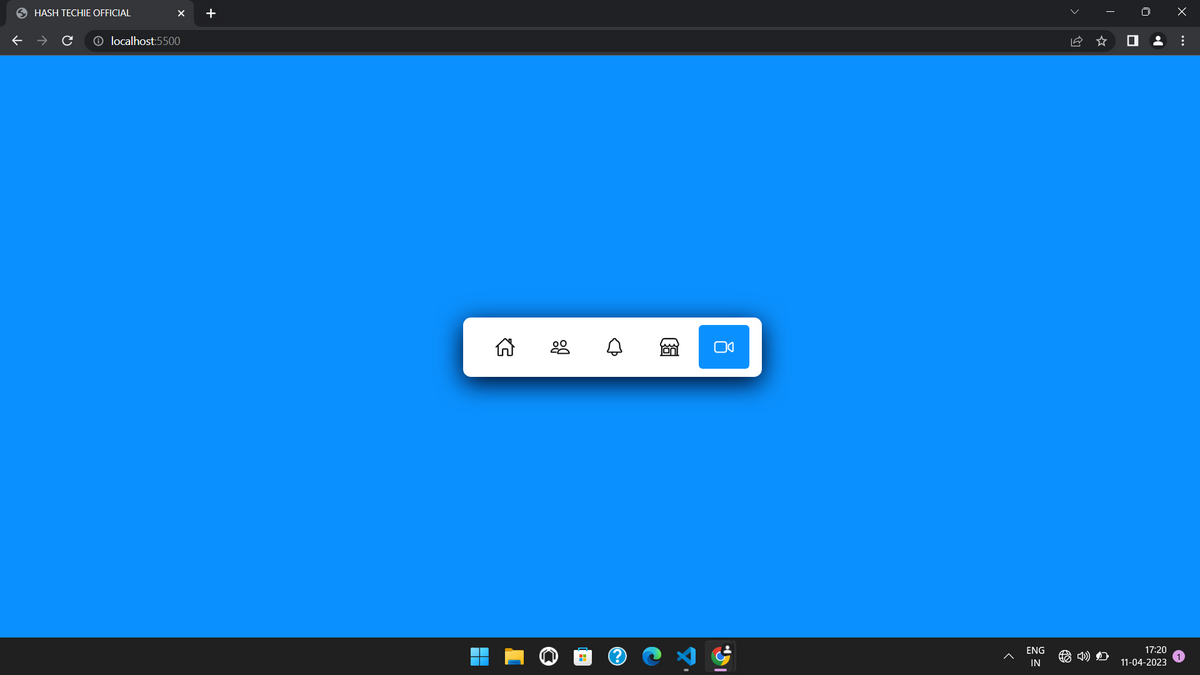Close the HASH TECHIE OFFICIAL tab
This screenshot has width=1200, height=675.
coord(180,14)
